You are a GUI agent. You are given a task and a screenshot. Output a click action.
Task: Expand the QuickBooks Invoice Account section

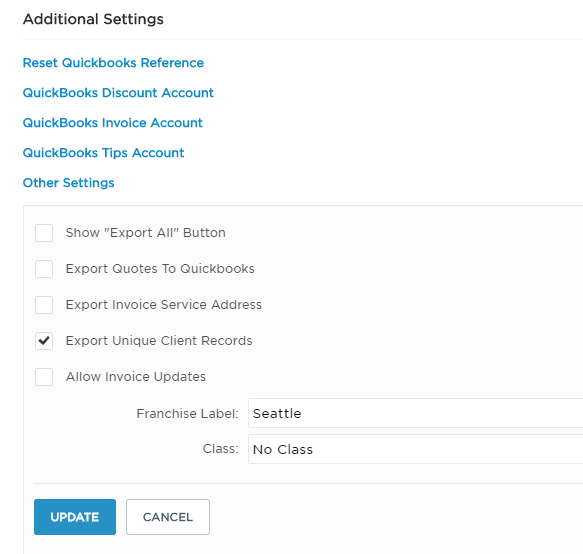click(113, 123)
